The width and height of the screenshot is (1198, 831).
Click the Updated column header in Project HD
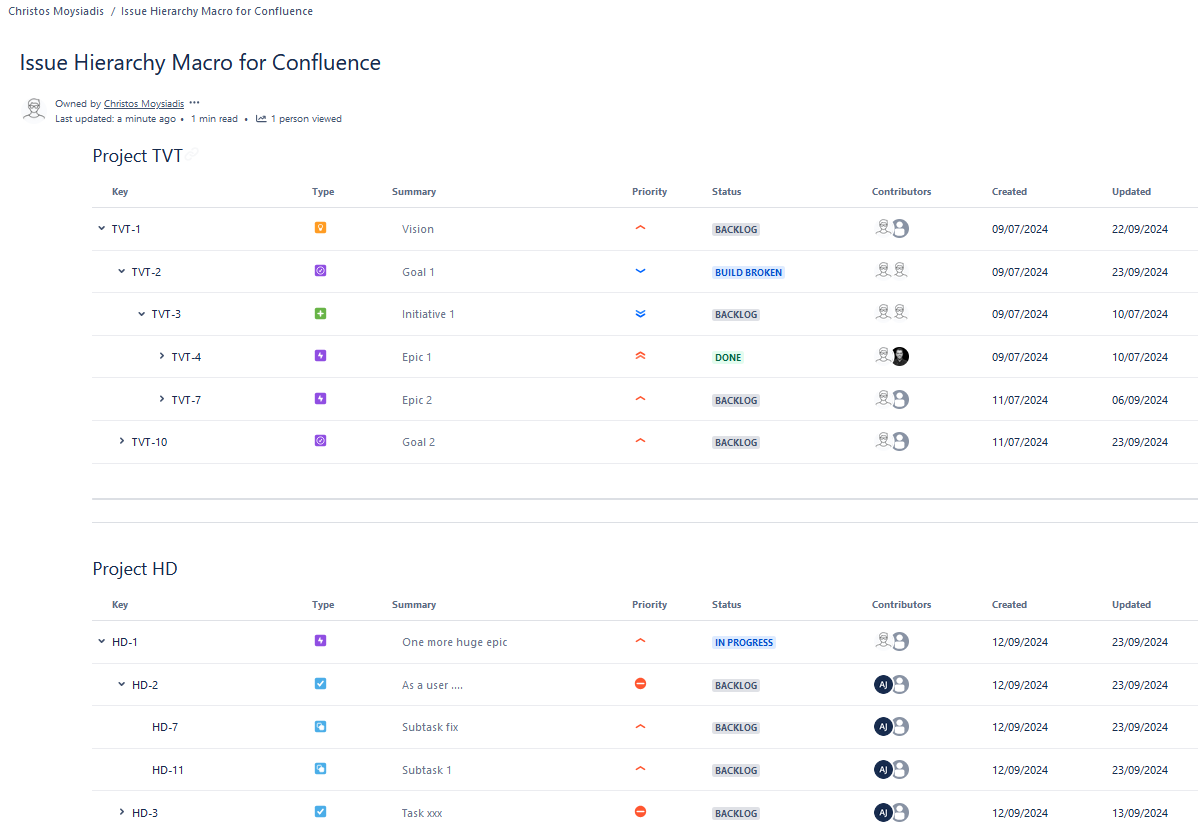[x=1132, y=604]
